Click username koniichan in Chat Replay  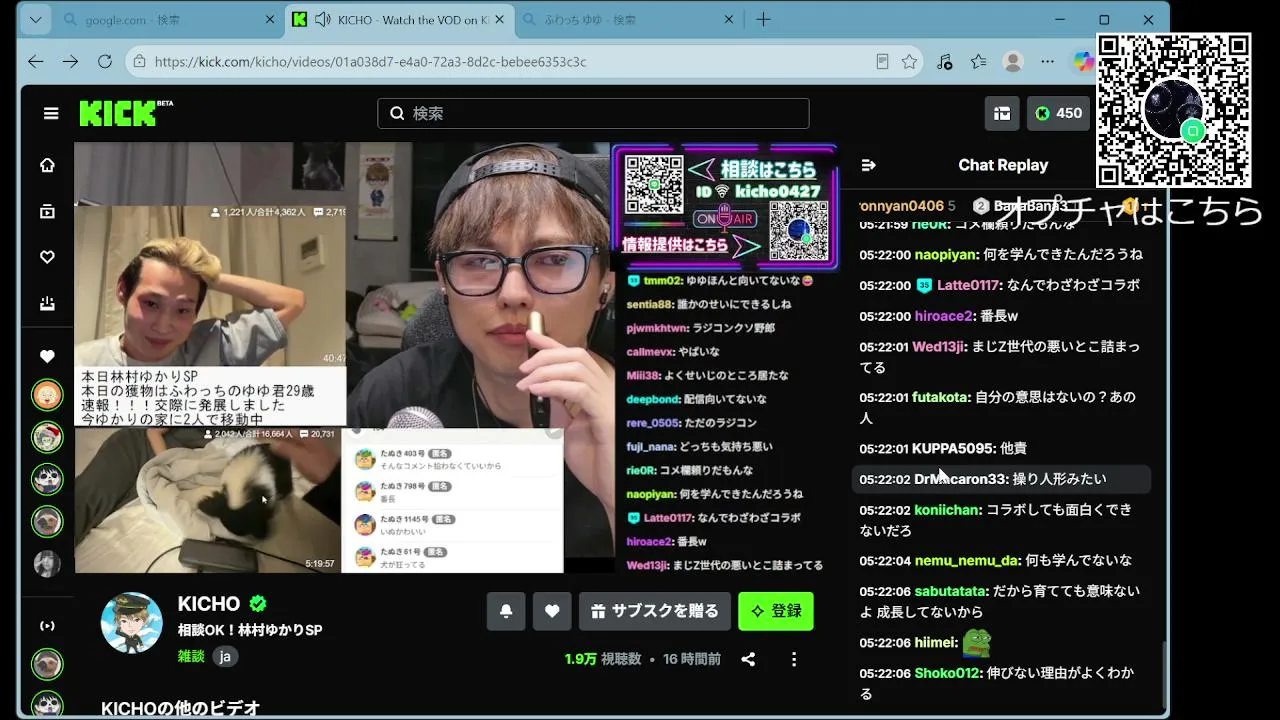click(946, 510)
